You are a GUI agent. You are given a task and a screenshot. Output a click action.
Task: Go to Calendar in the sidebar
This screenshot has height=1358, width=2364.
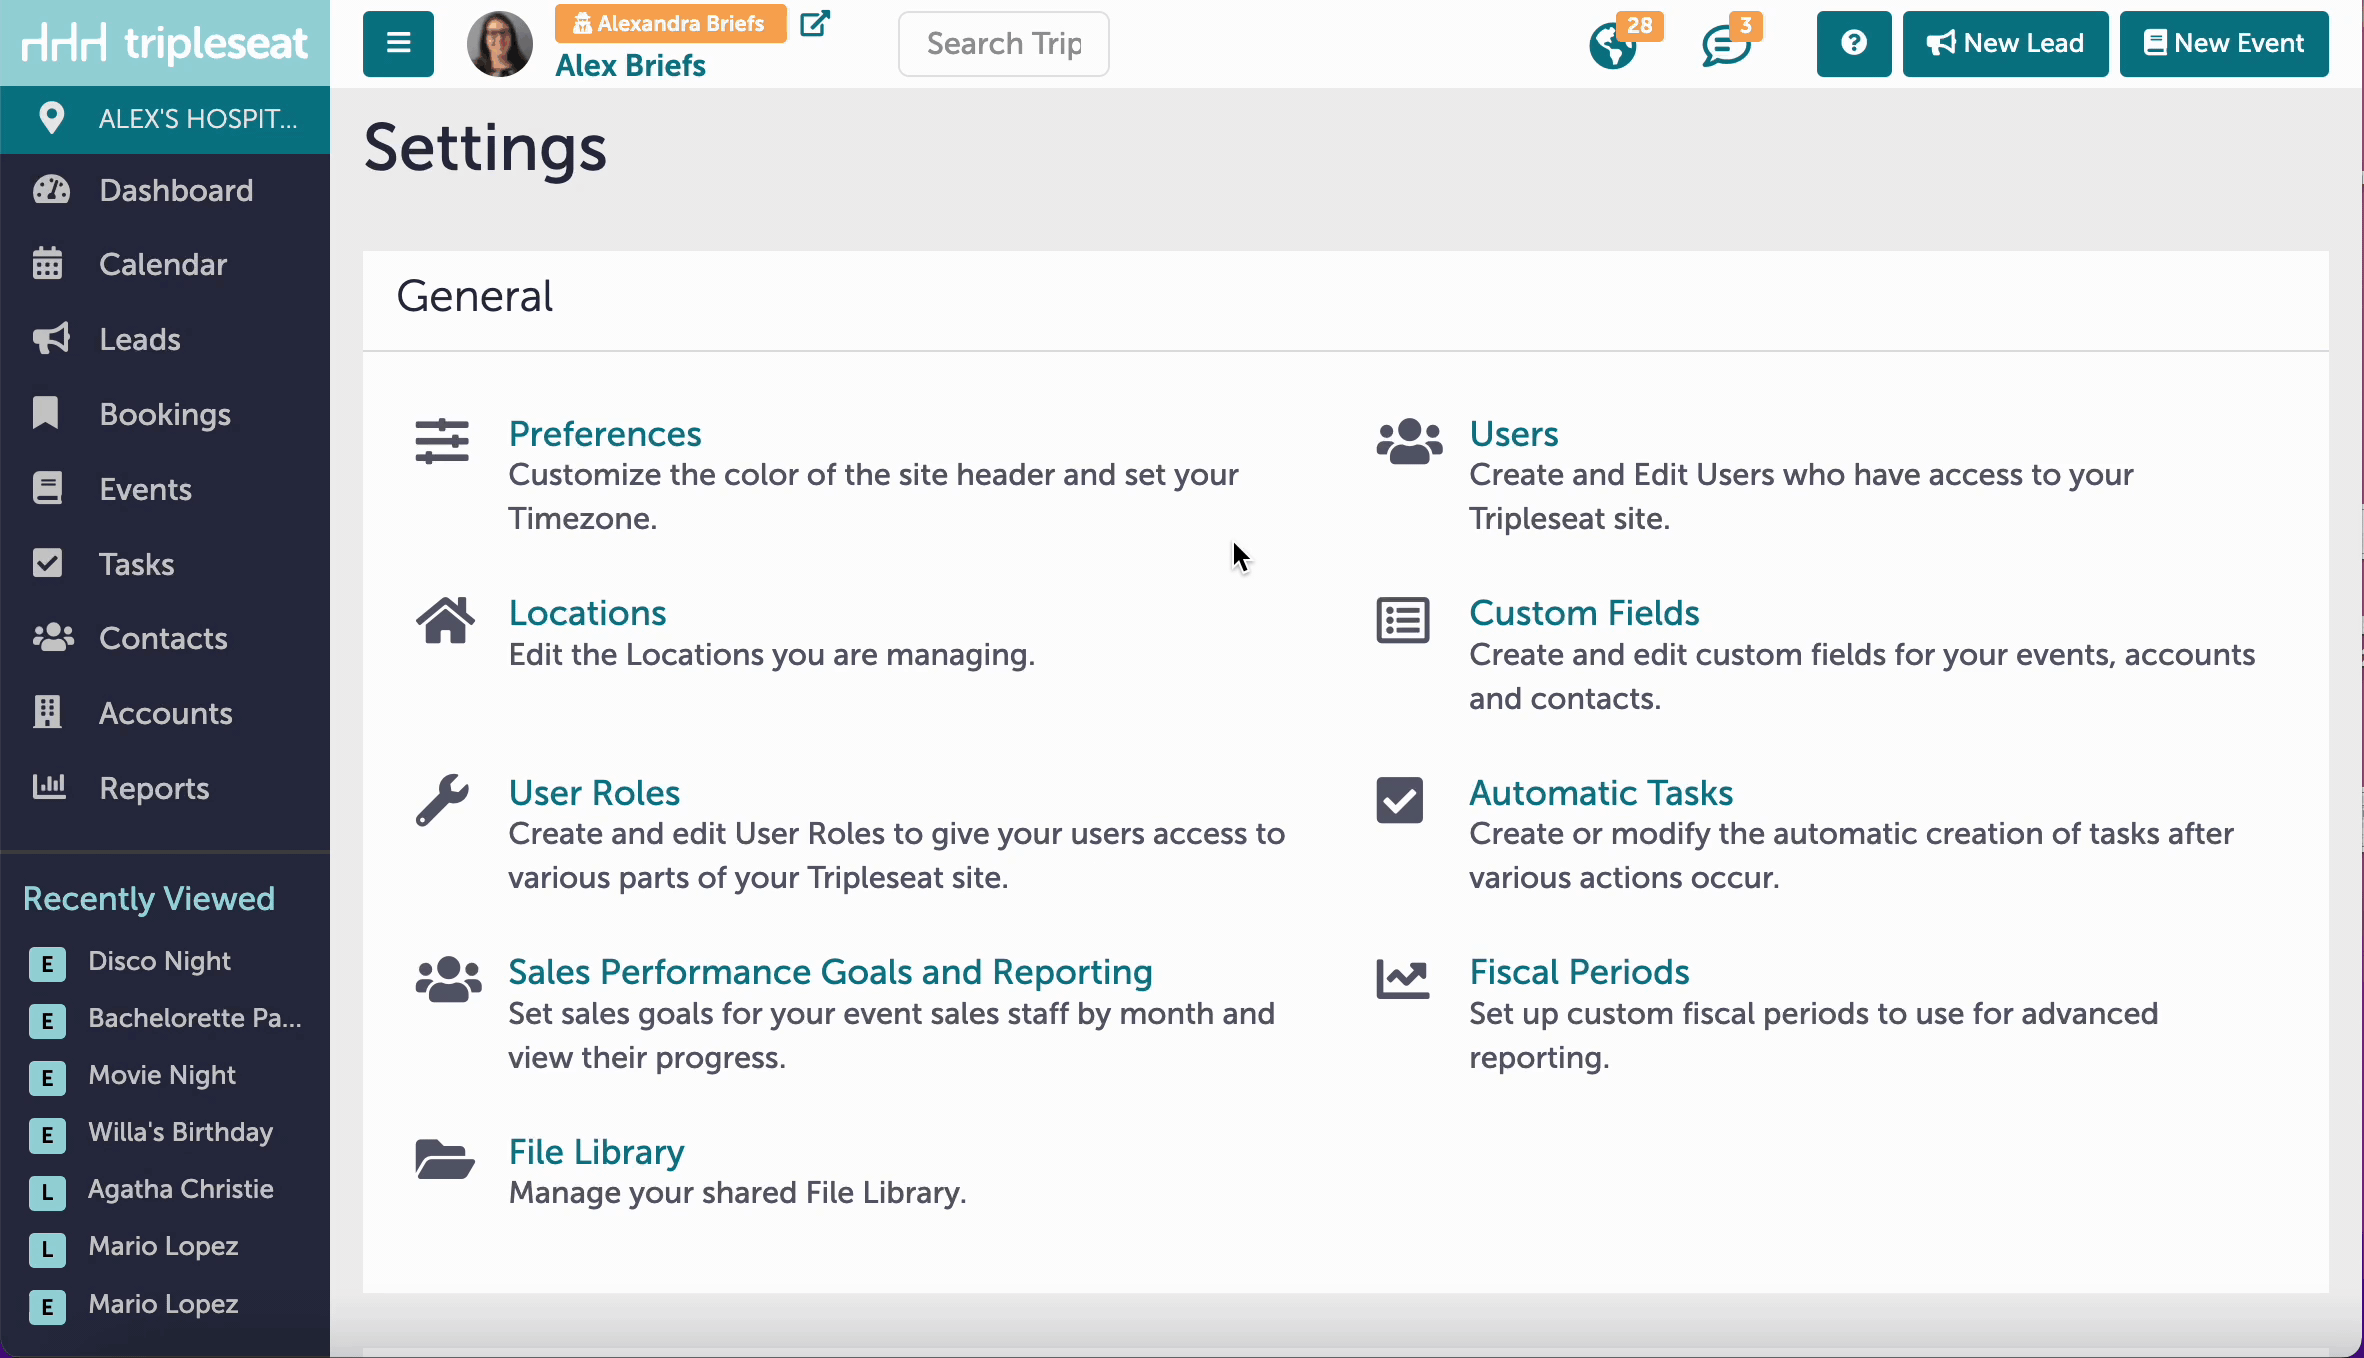point(165,264)
